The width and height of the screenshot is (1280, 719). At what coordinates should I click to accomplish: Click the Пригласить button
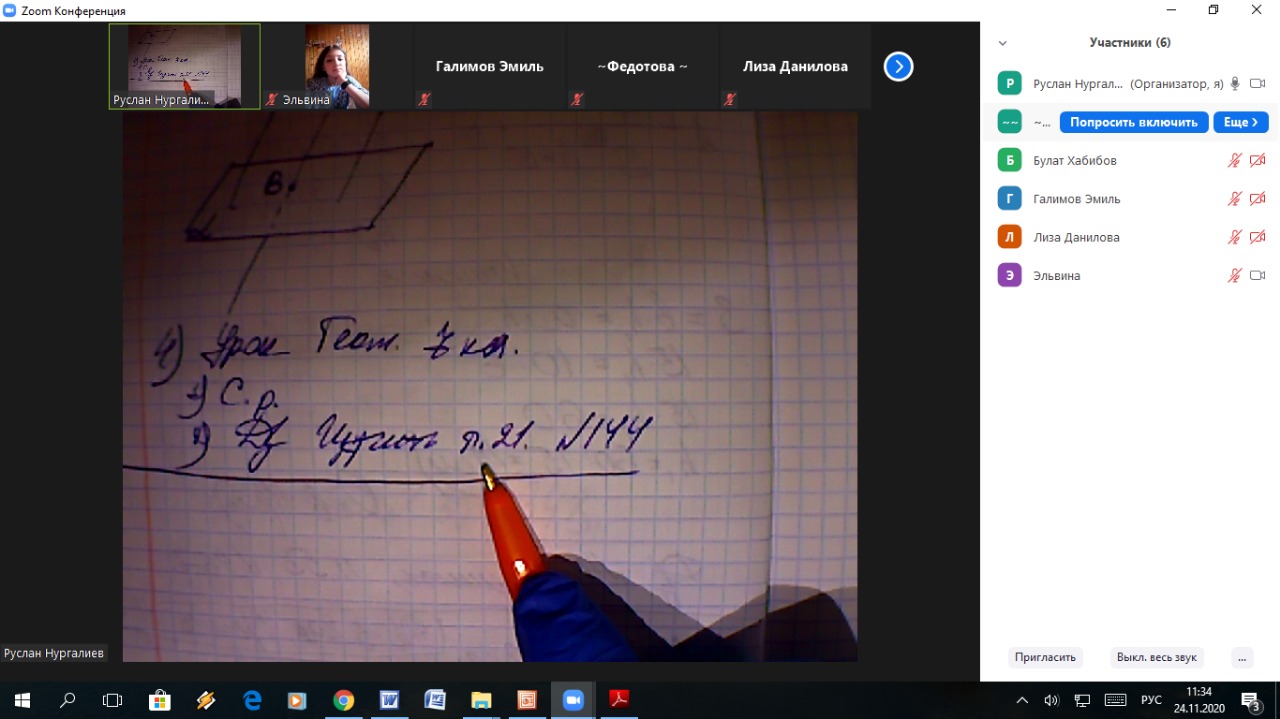click(x=1045, y=657)
